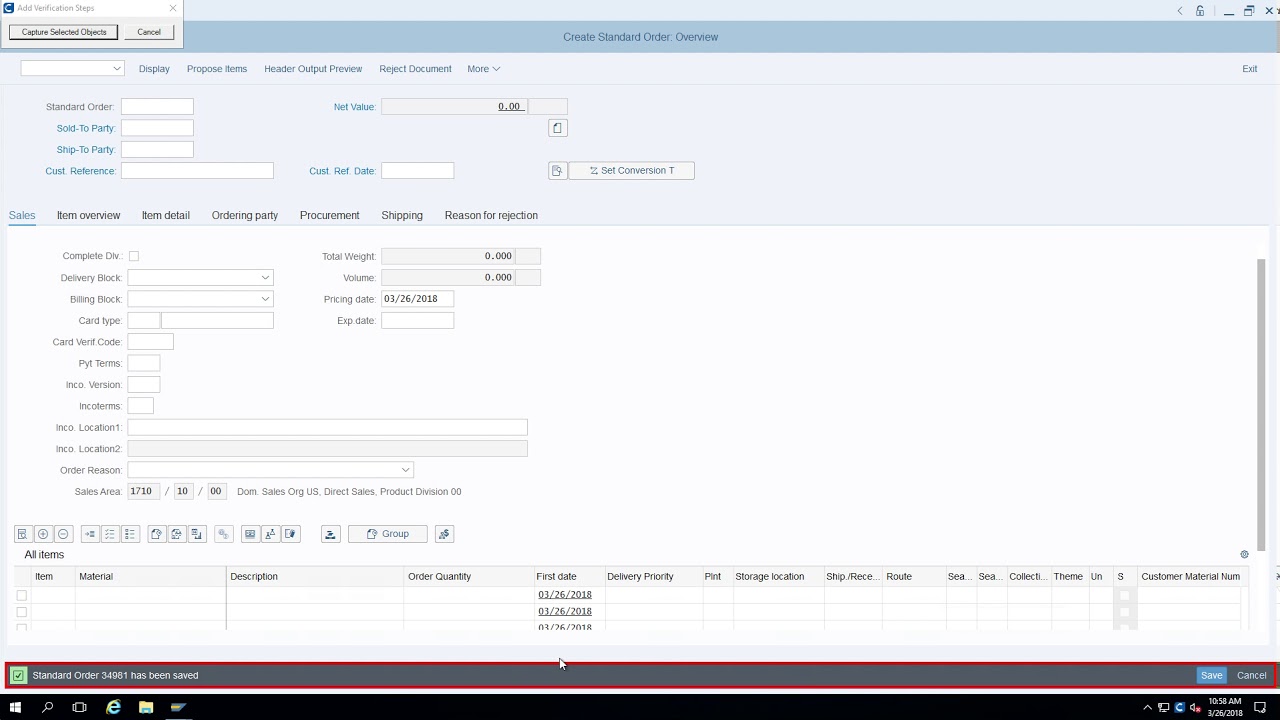Open the Shipping tab
The height and width of the screenshot is (720, 1280).
tap(402, 215)
